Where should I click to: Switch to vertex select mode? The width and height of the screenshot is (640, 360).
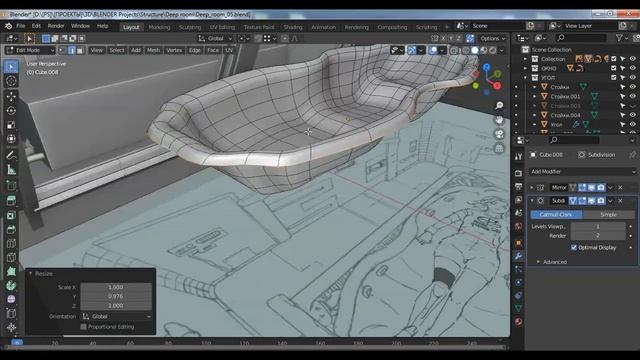[62, 50]
